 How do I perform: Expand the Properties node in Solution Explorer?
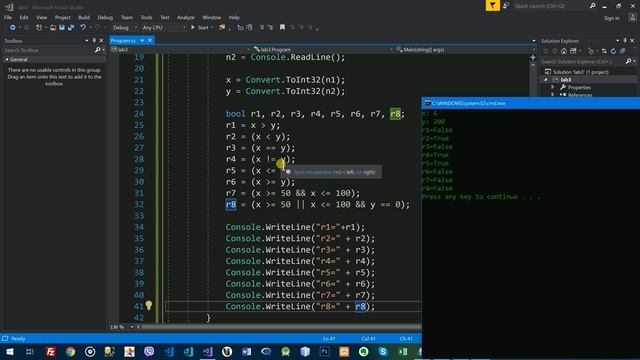tap(553, 87)
